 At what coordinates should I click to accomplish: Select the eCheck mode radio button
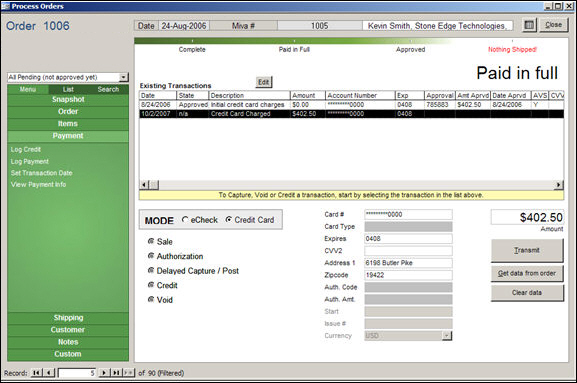coord(185,220)
